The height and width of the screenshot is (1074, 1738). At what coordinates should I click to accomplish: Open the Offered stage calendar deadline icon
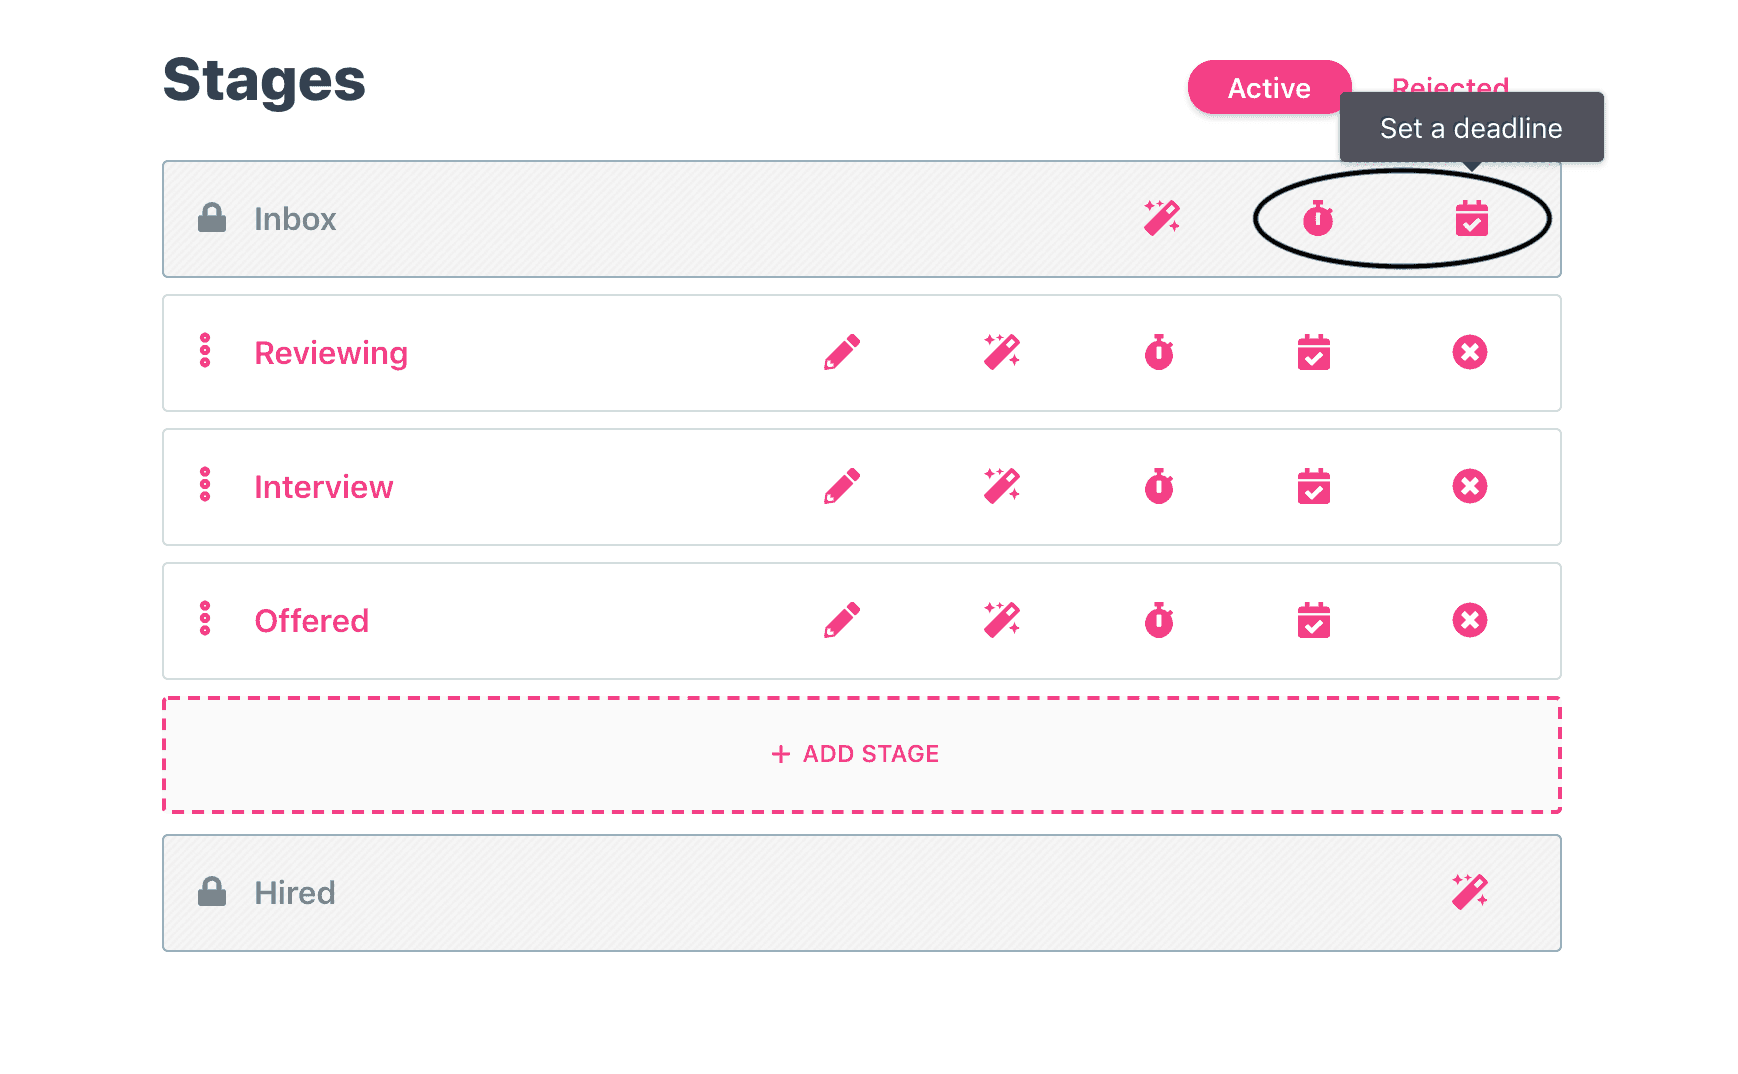click(1314, 620)
